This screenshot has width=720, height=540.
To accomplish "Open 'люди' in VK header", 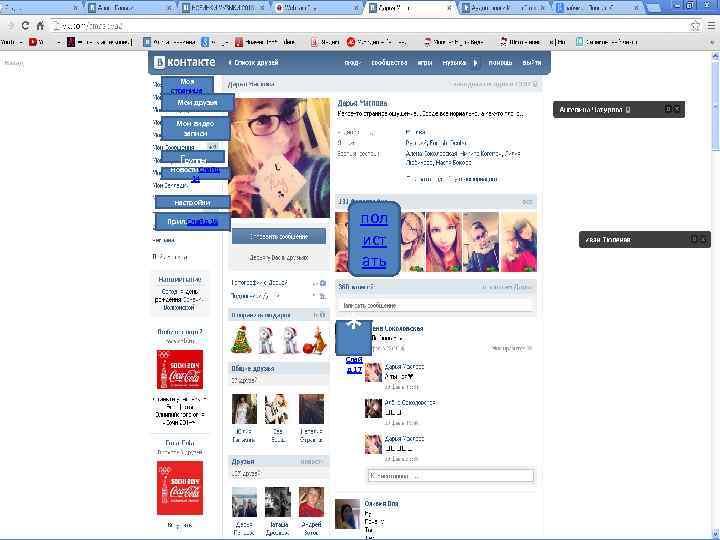I will point(352,62).
